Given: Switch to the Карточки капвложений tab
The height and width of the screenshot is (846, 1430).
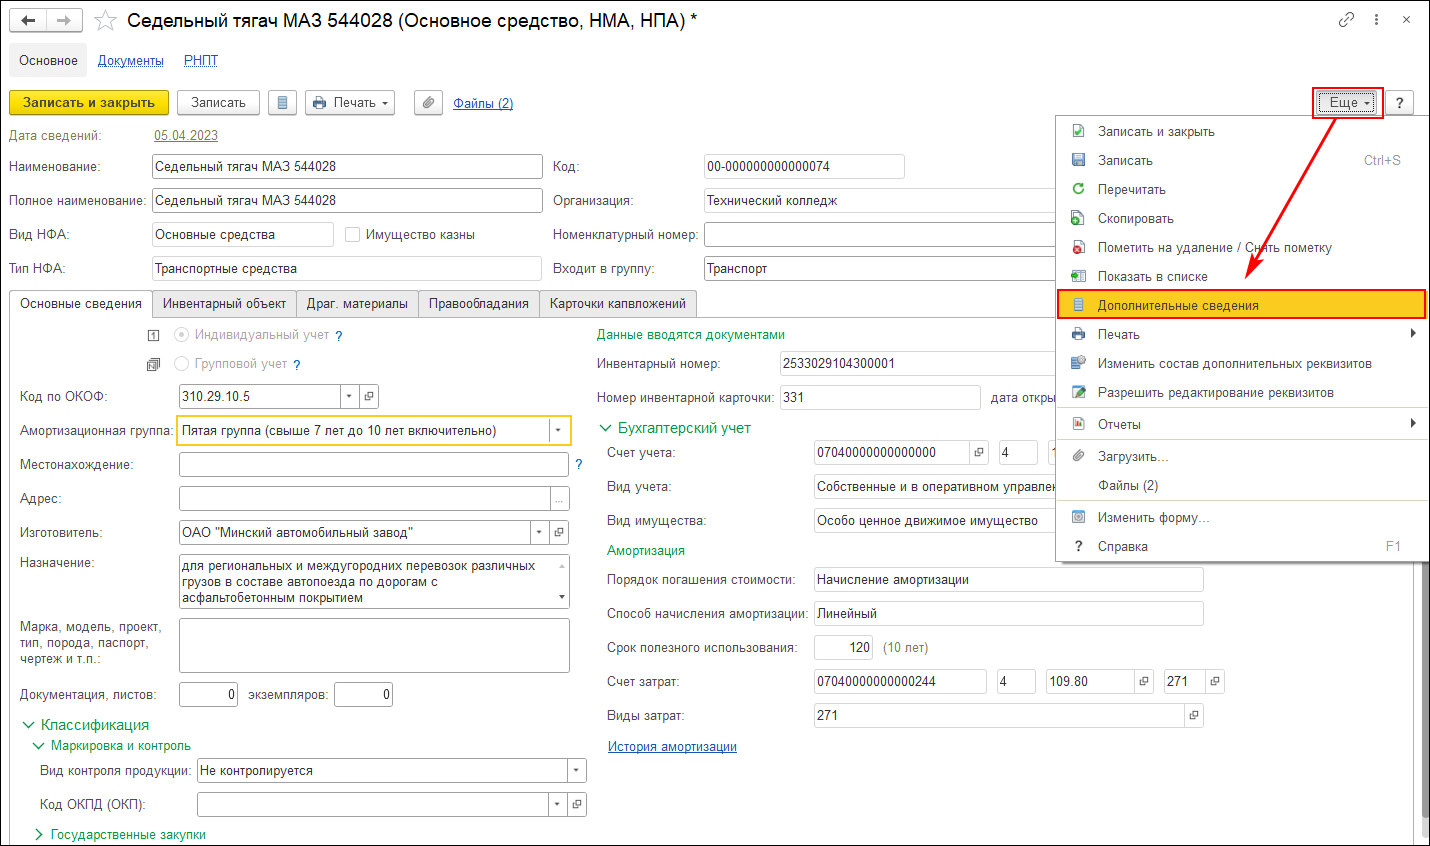Looking at the screenshot, I should point(618,303).
